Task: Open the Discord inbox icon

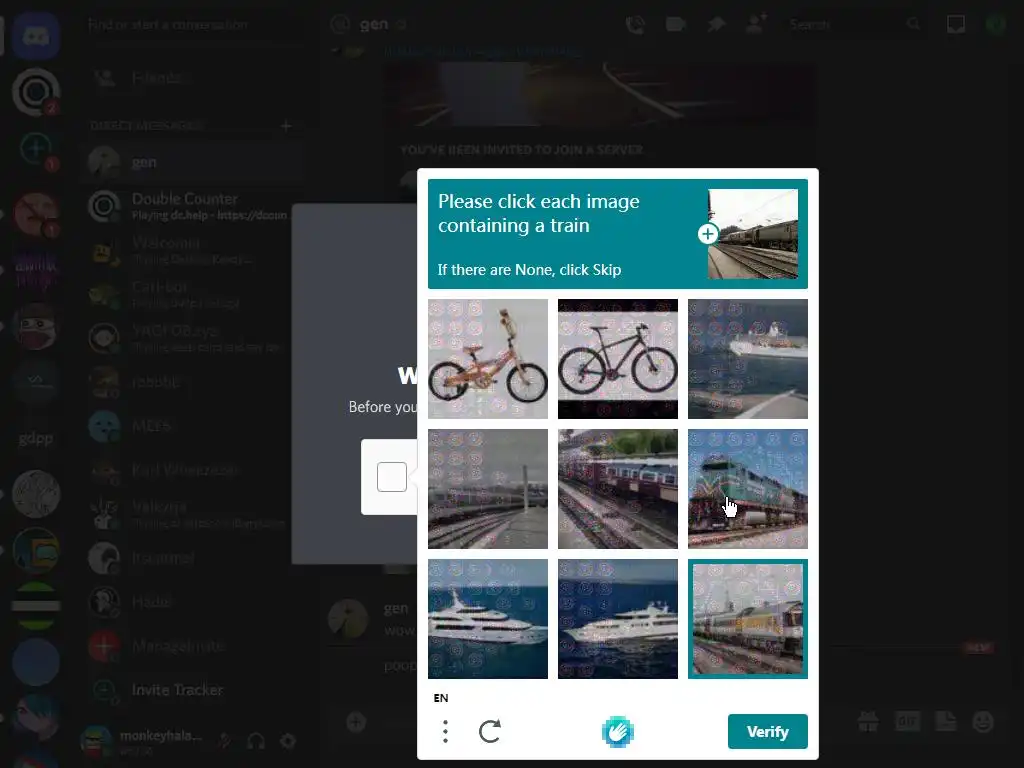Action: coord(955,25)
